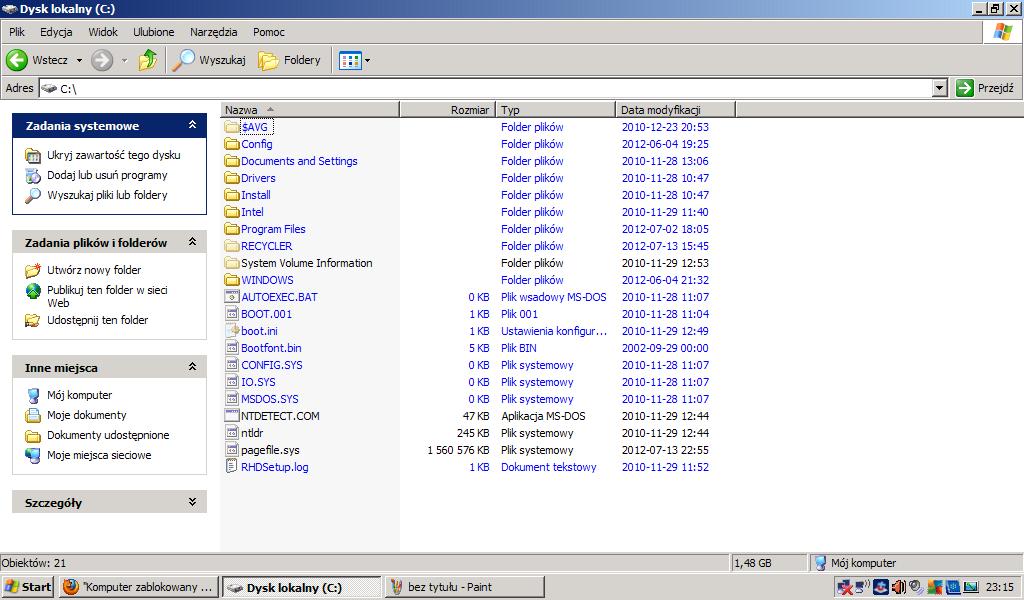
Task: Sort by the Rozmiar column header
Action: pos(447,110)
